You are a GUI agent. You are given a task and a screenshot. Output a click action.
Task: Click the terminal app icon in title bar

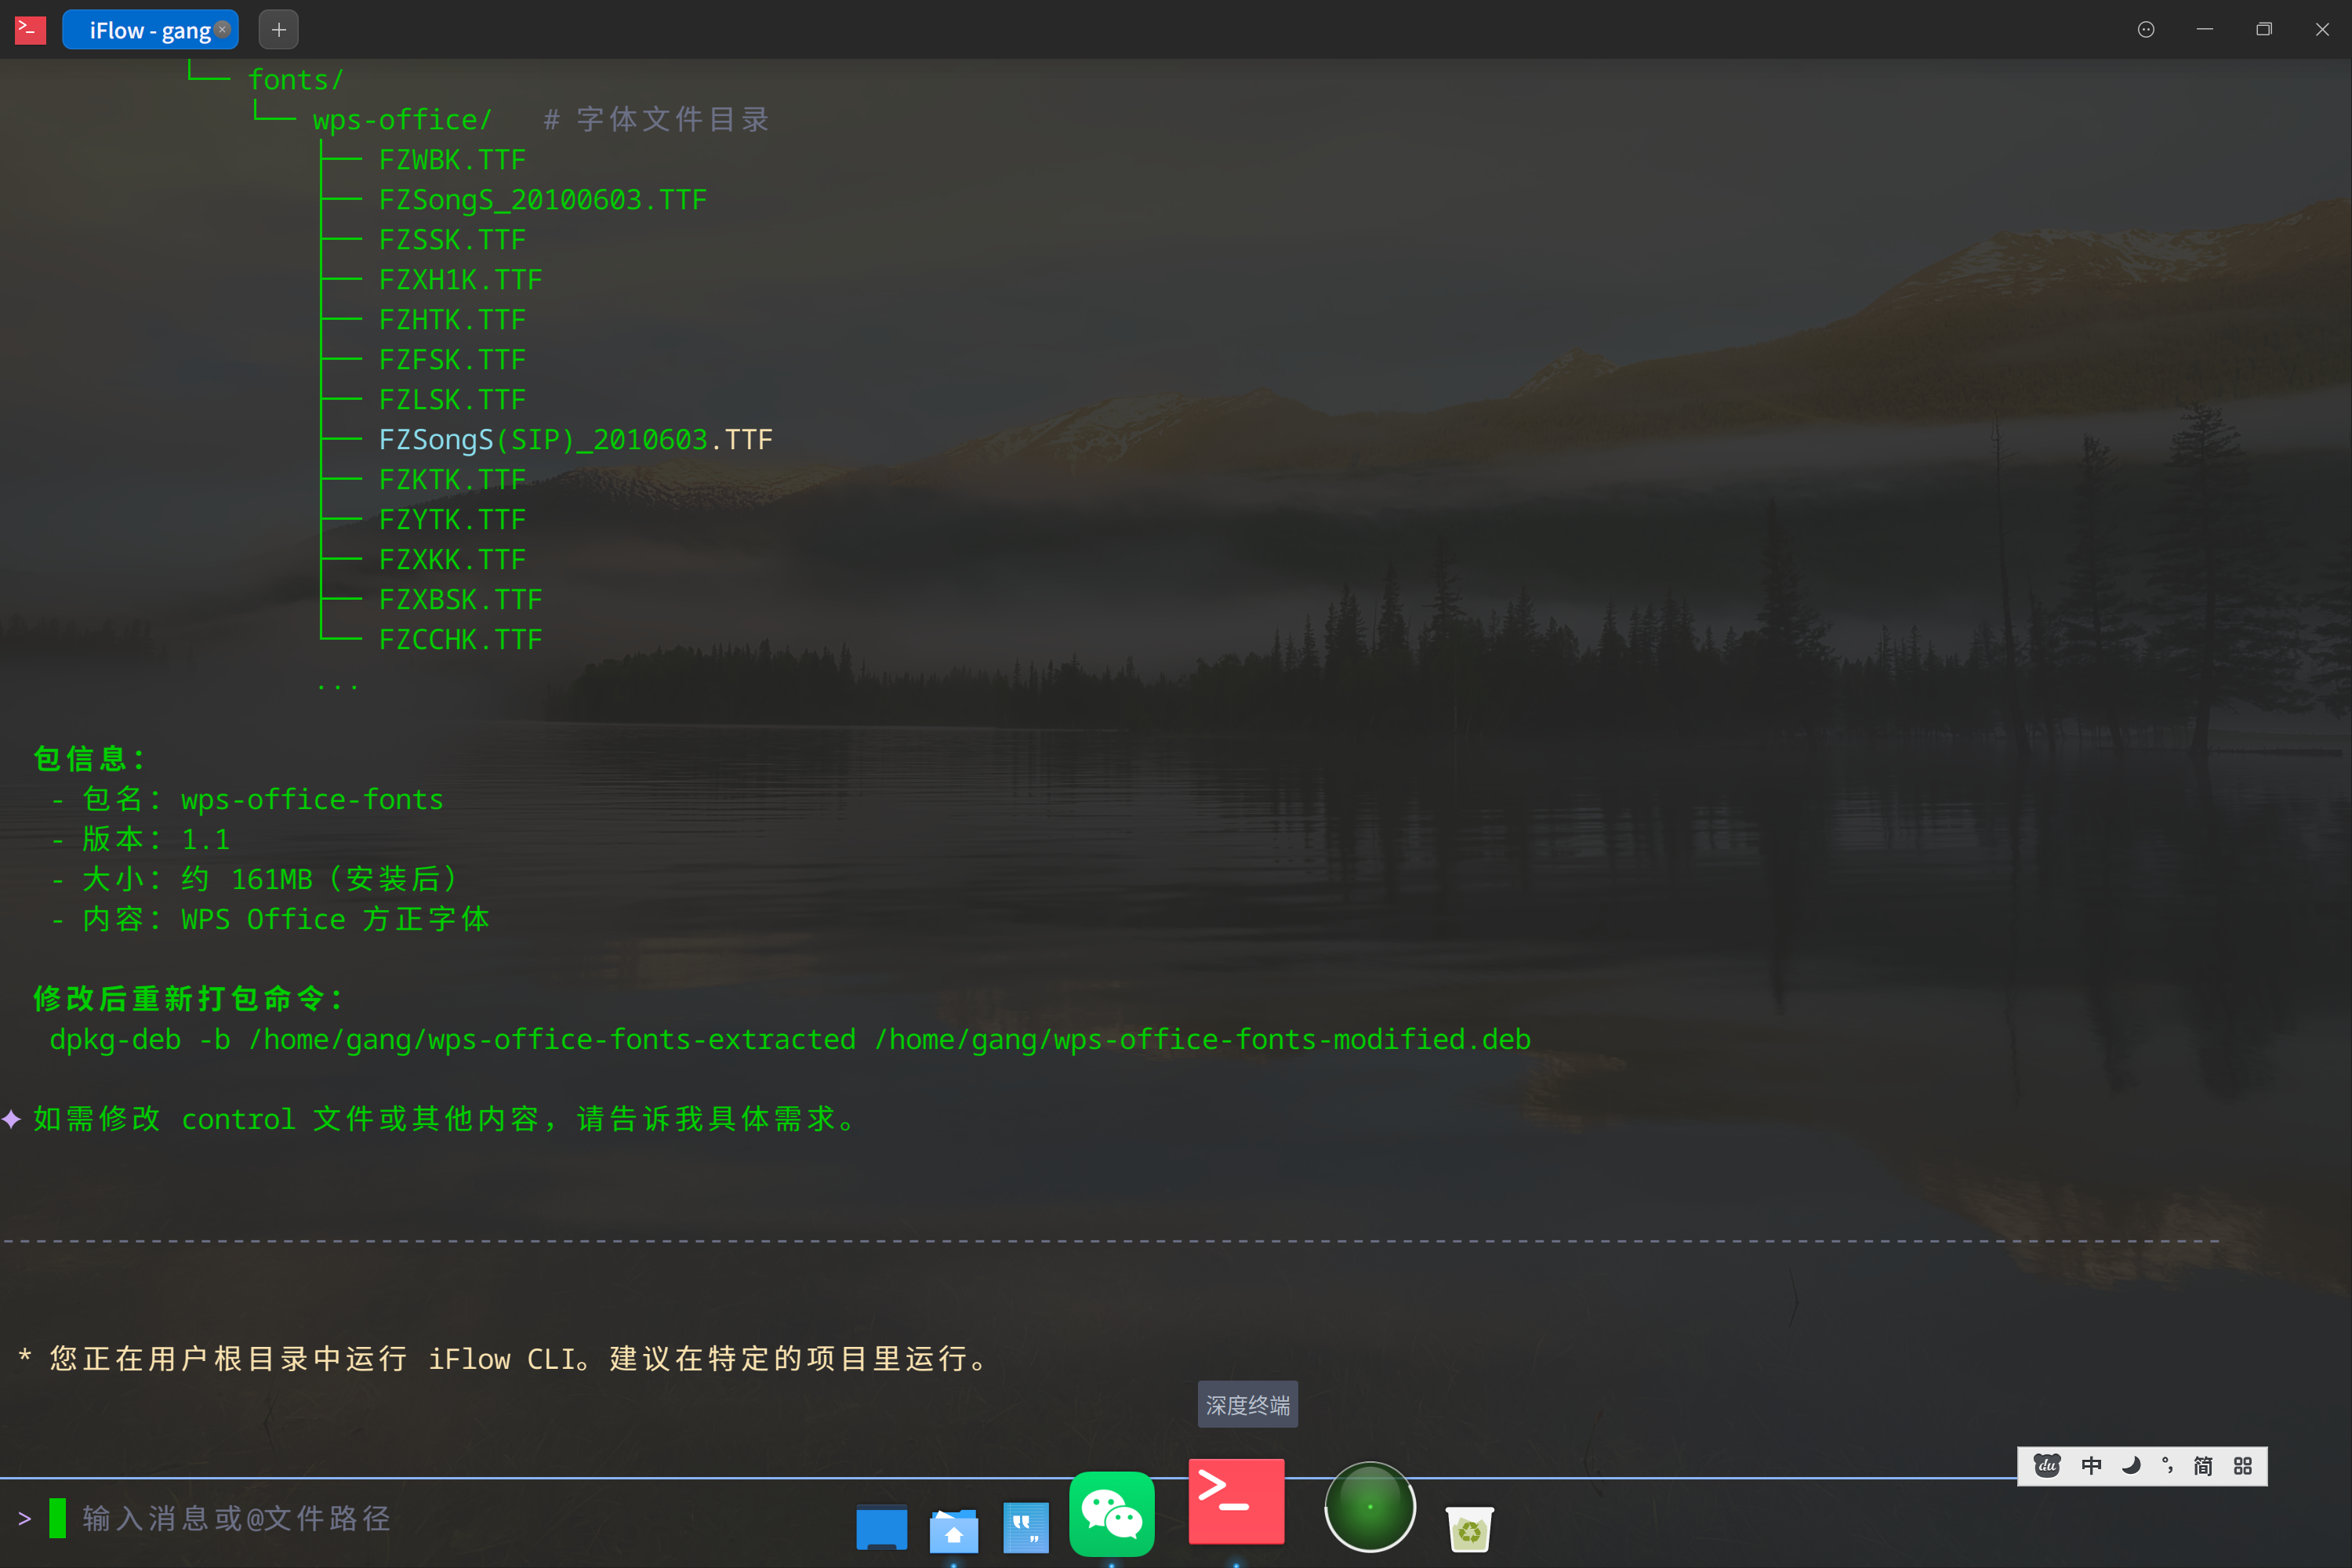click(30, 30)
